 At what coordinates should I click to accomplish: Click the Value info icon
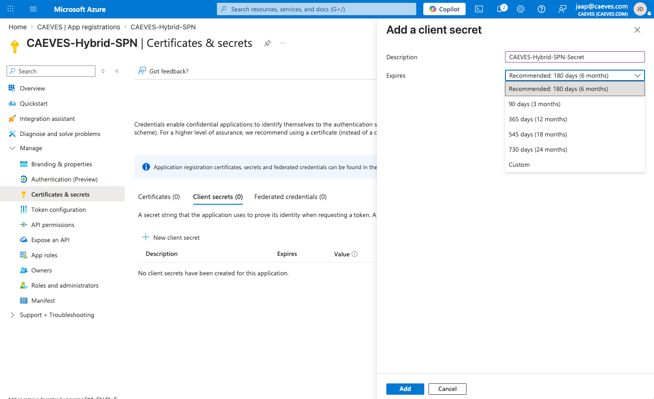(355, 254)
